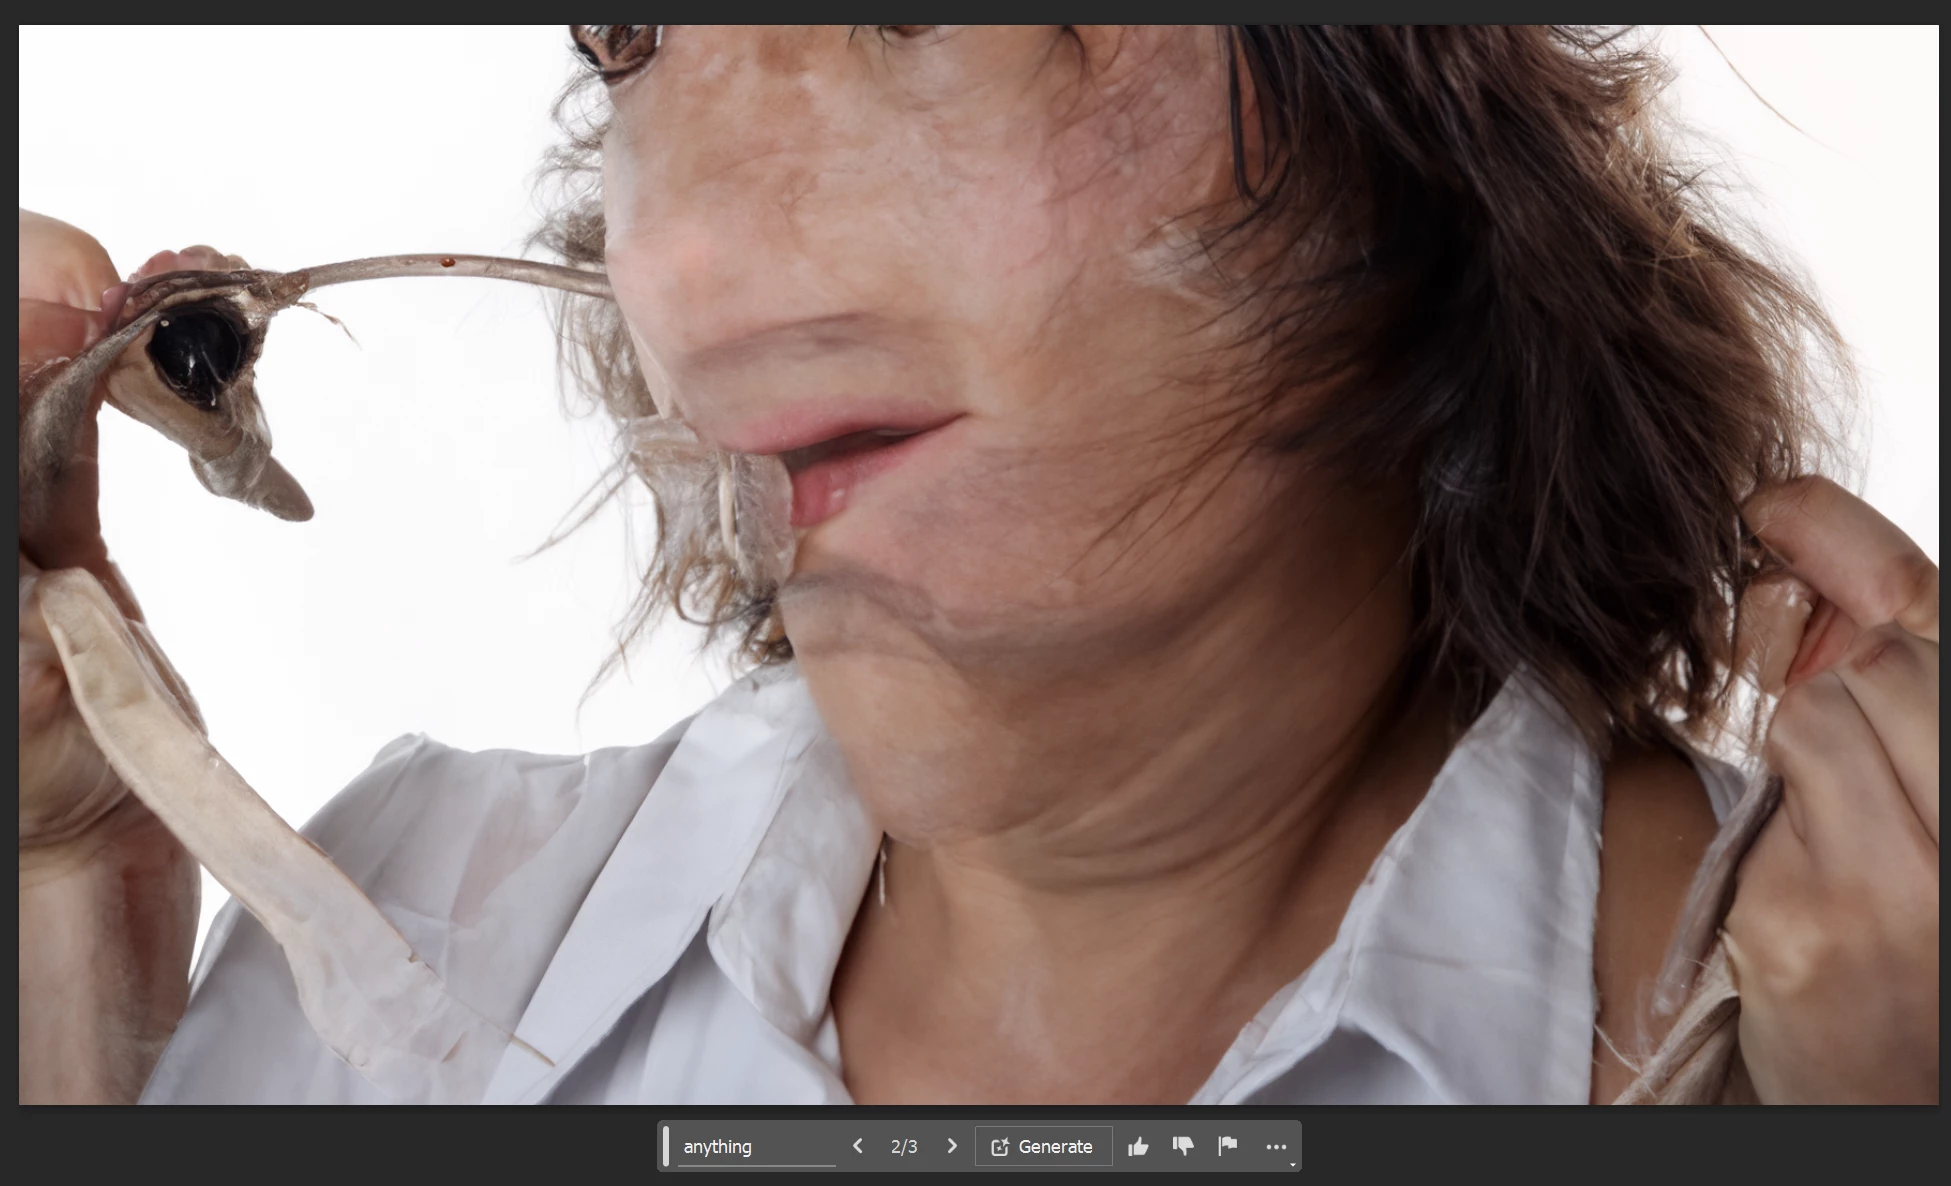Image resolution: width=1951 pixels, height=1186 pixels.
Task: Open more options three-dot menu
Action: click(1276, 1146)
